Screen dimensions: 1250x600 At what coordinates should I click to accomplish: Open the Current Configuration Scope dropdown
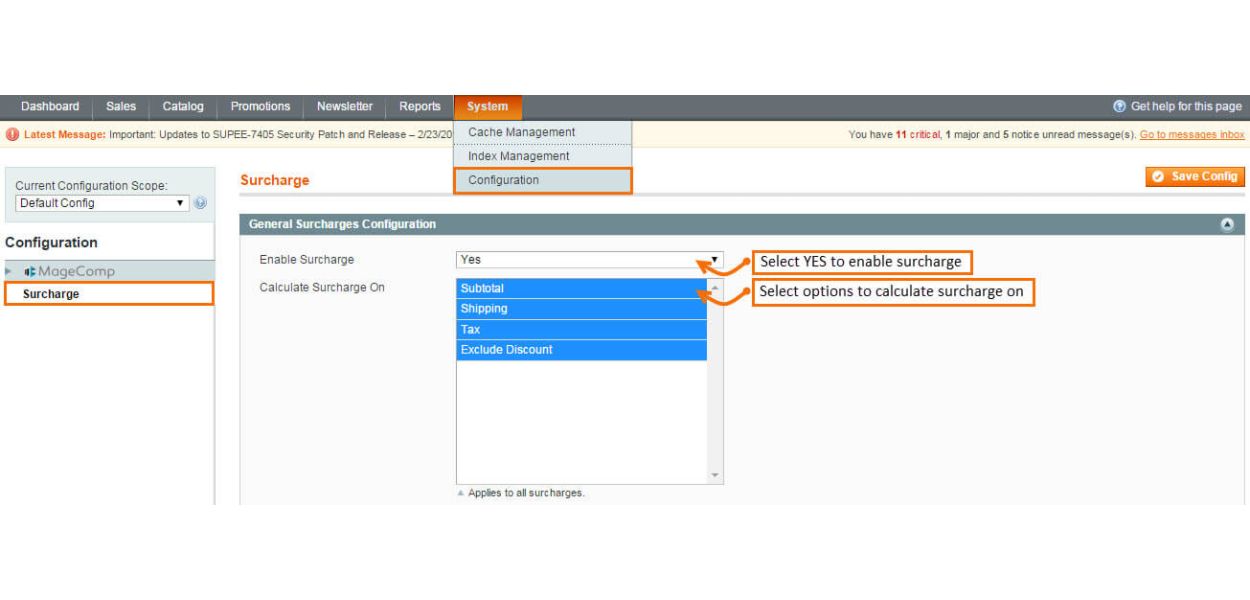[x=103, y=203]
